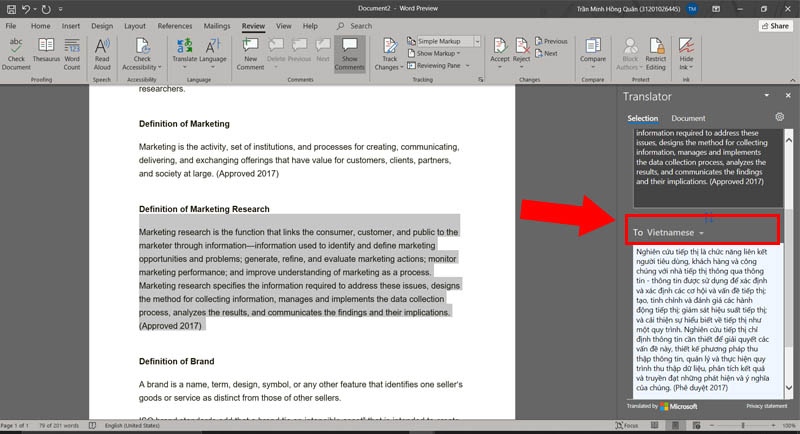
Task: Open Translator settings gear
Action: tap(779, 117)
